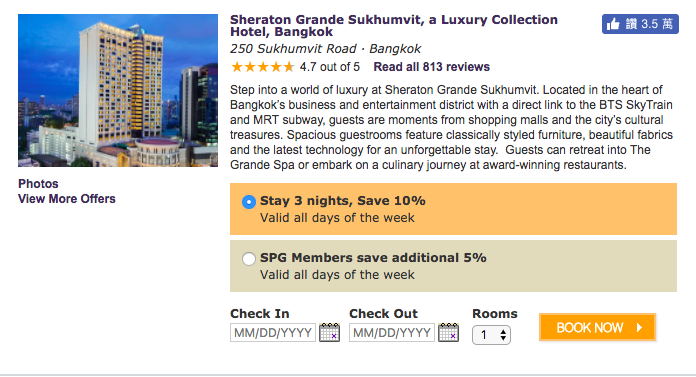Viewport: 696px width, 377px height.
Task: Open the Rooms dropdown
Action: click(x=491, y=335)
